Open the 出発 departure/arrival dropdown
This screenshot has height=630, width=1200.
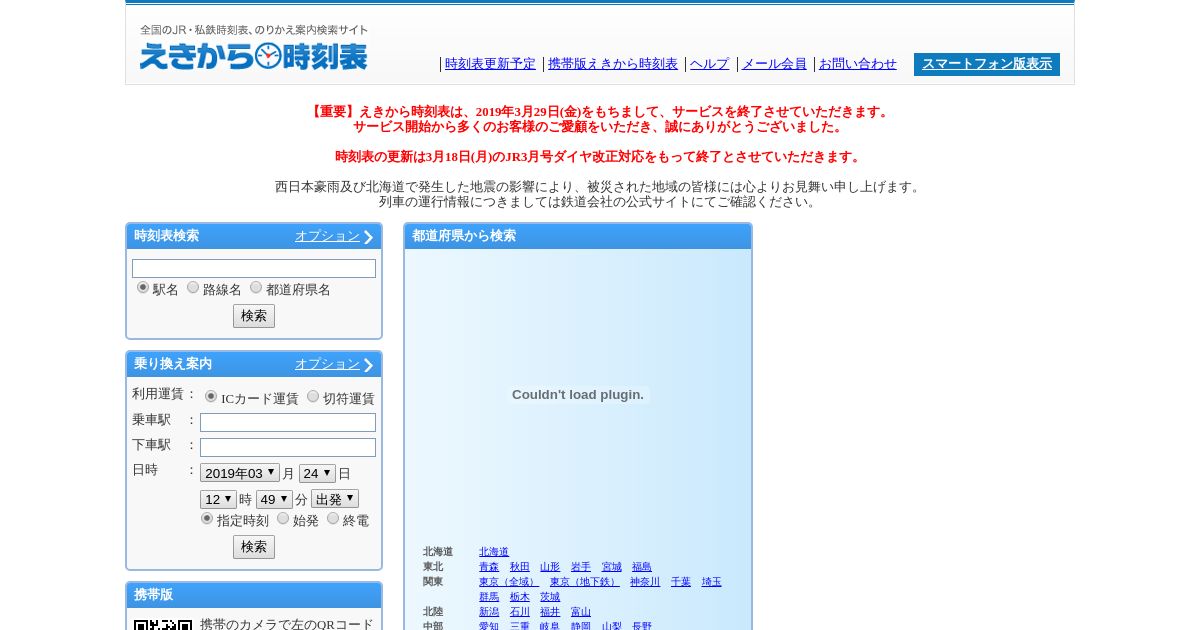click(x=335, y=499)
